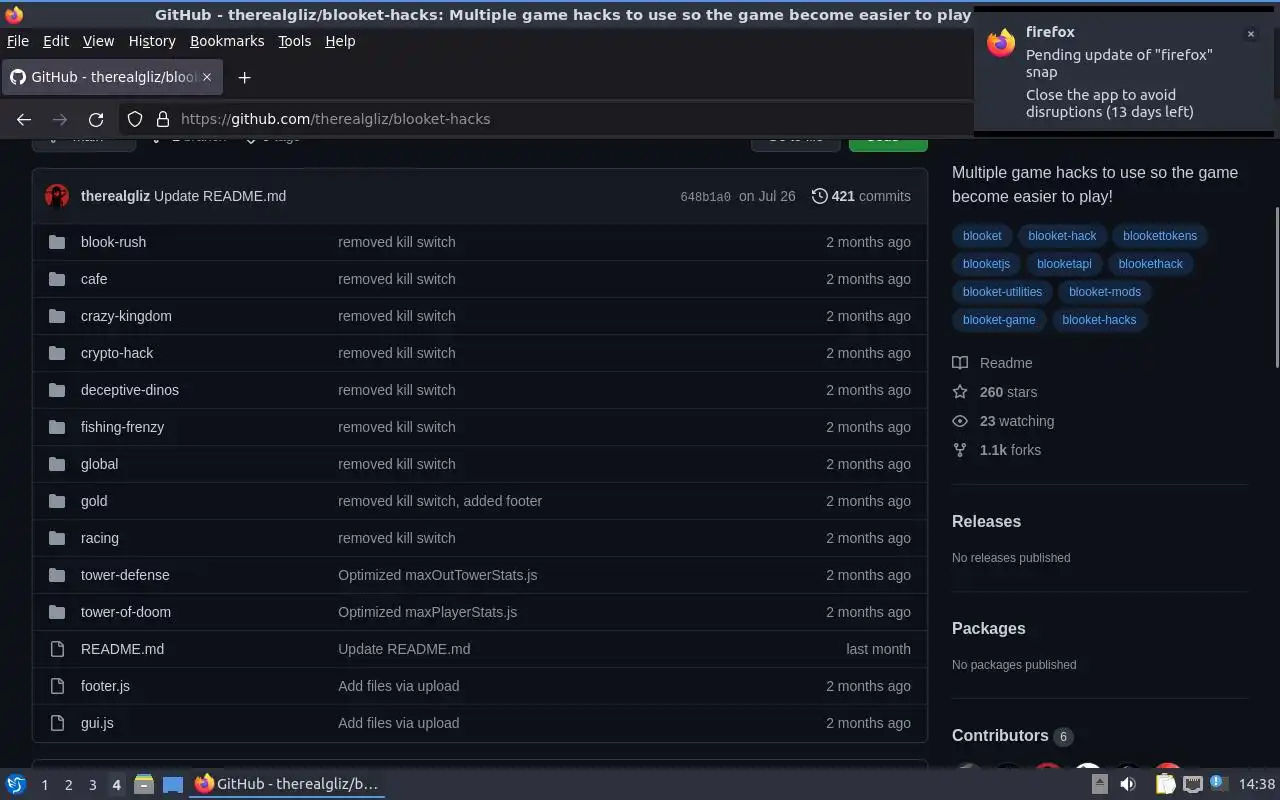Click the folder icon beside global
The width and height of the screenshot is (1280, 800).
(x=57, y=464)
